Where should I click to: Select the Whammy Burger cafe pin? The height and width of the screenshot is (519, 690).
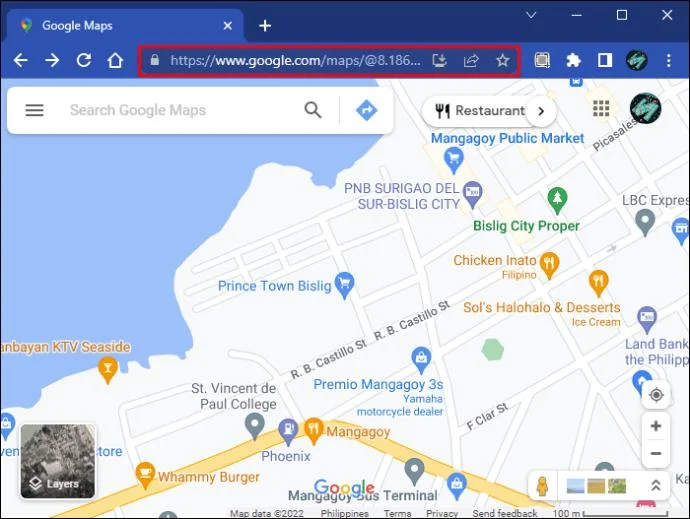point(145,475)
